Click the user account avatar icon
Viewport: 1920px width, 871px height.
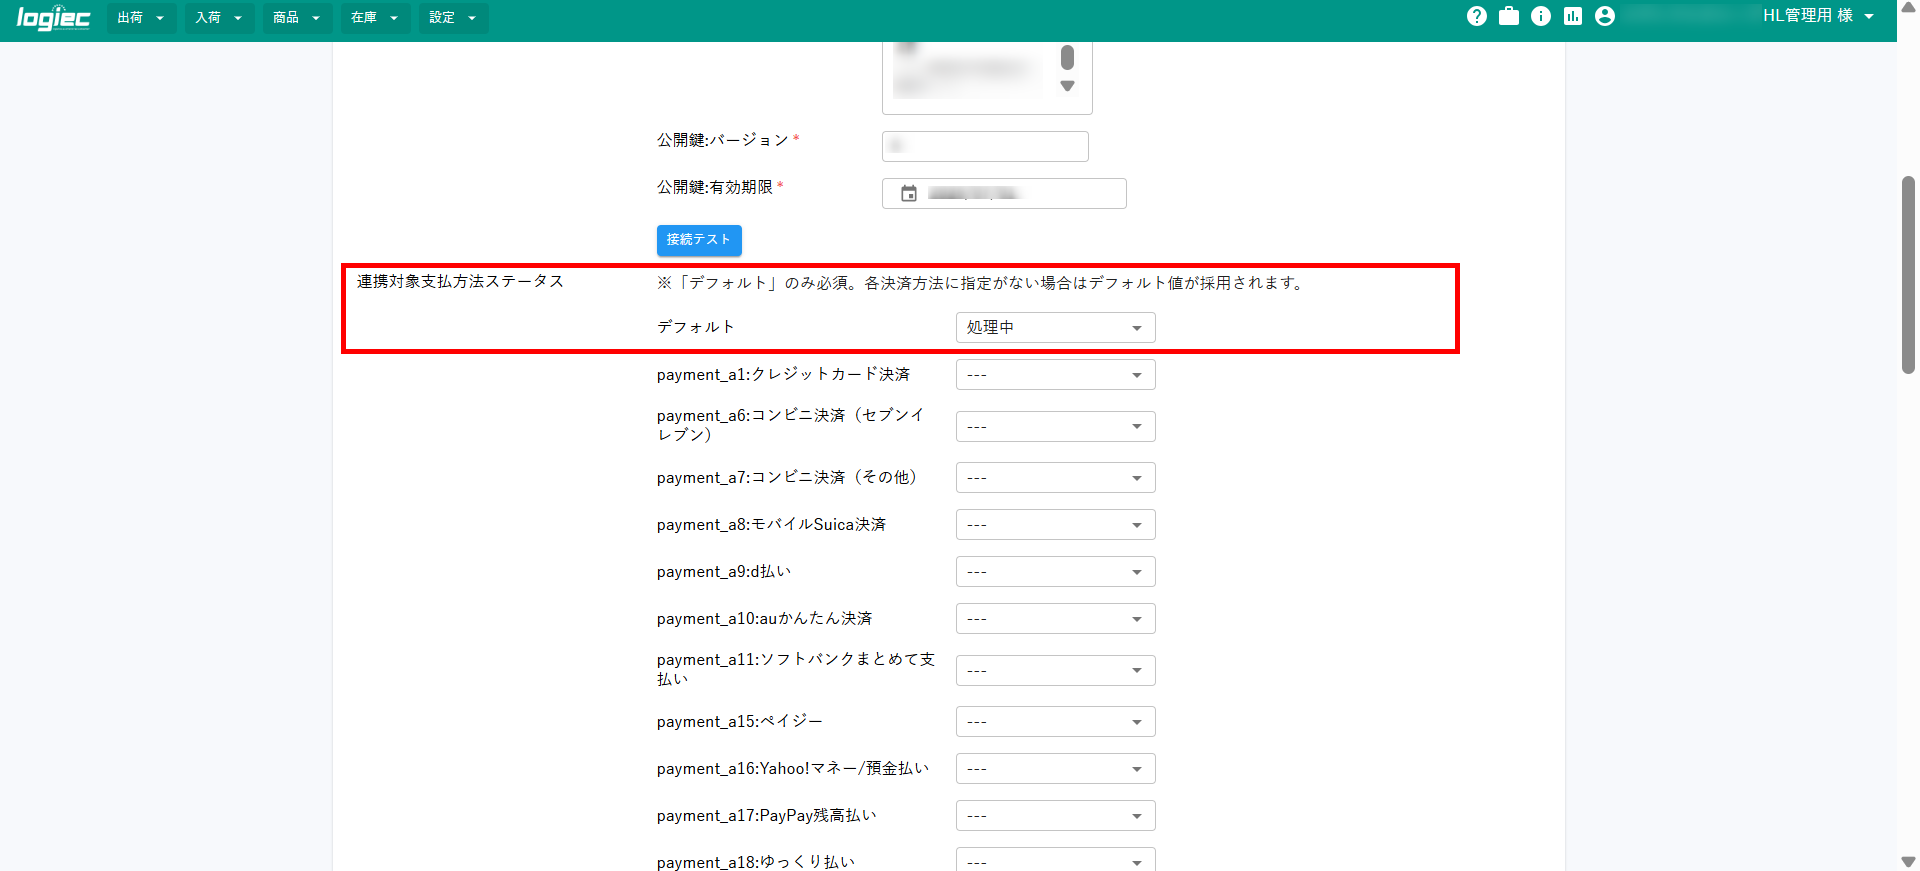[x=1604, y=16]
